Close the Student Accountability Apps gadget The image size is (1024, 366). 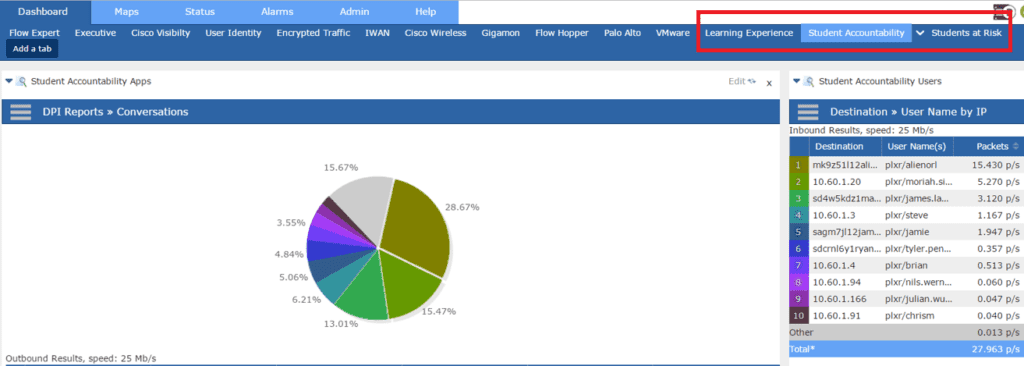769,83
